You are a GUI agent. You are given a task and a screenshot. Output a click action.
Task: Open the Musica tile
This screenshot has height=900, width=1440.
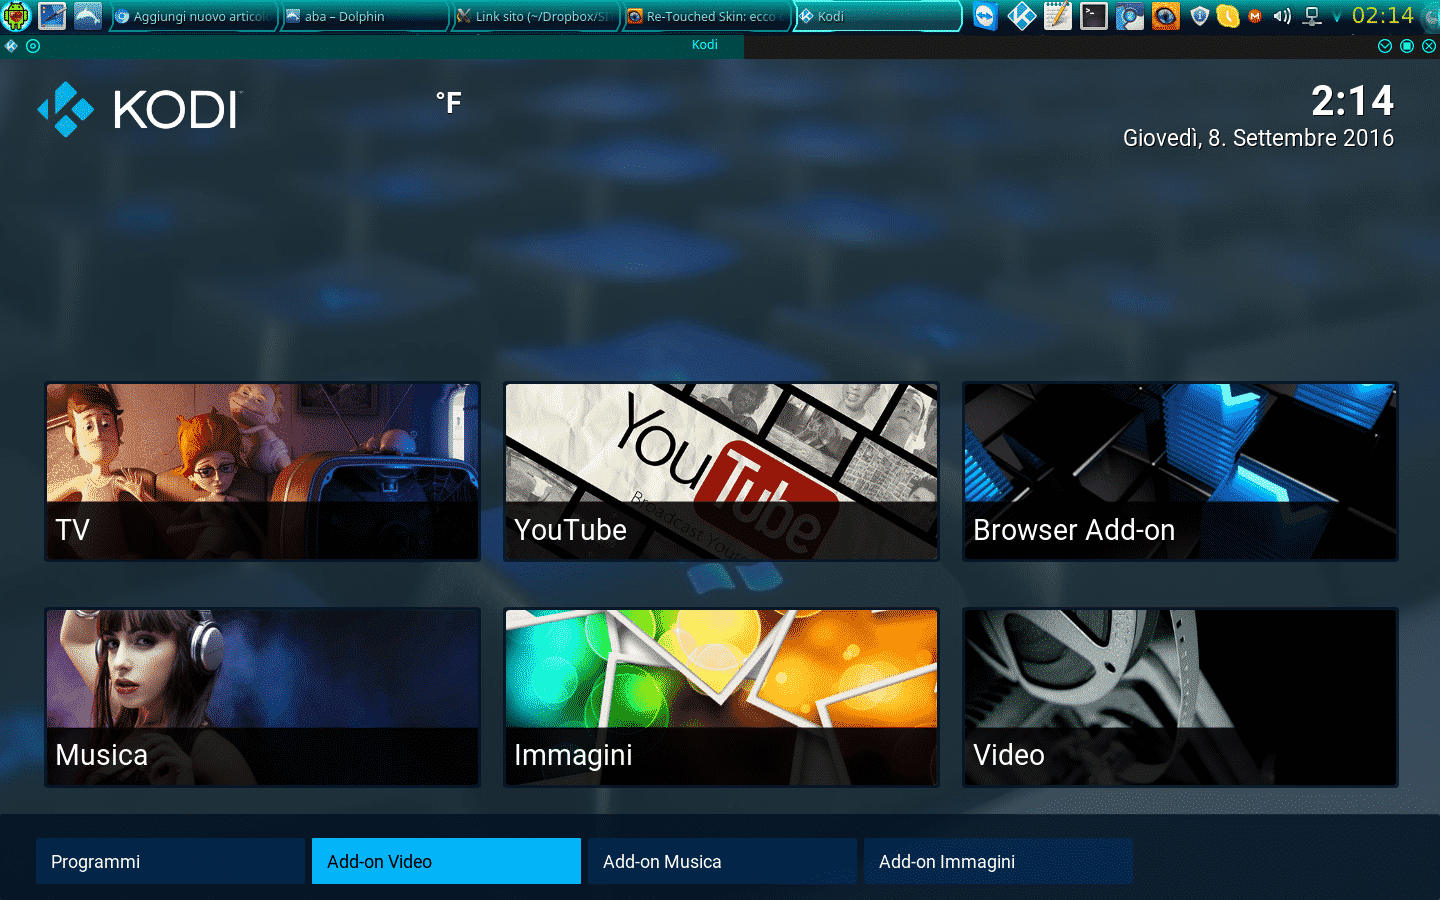263,697
